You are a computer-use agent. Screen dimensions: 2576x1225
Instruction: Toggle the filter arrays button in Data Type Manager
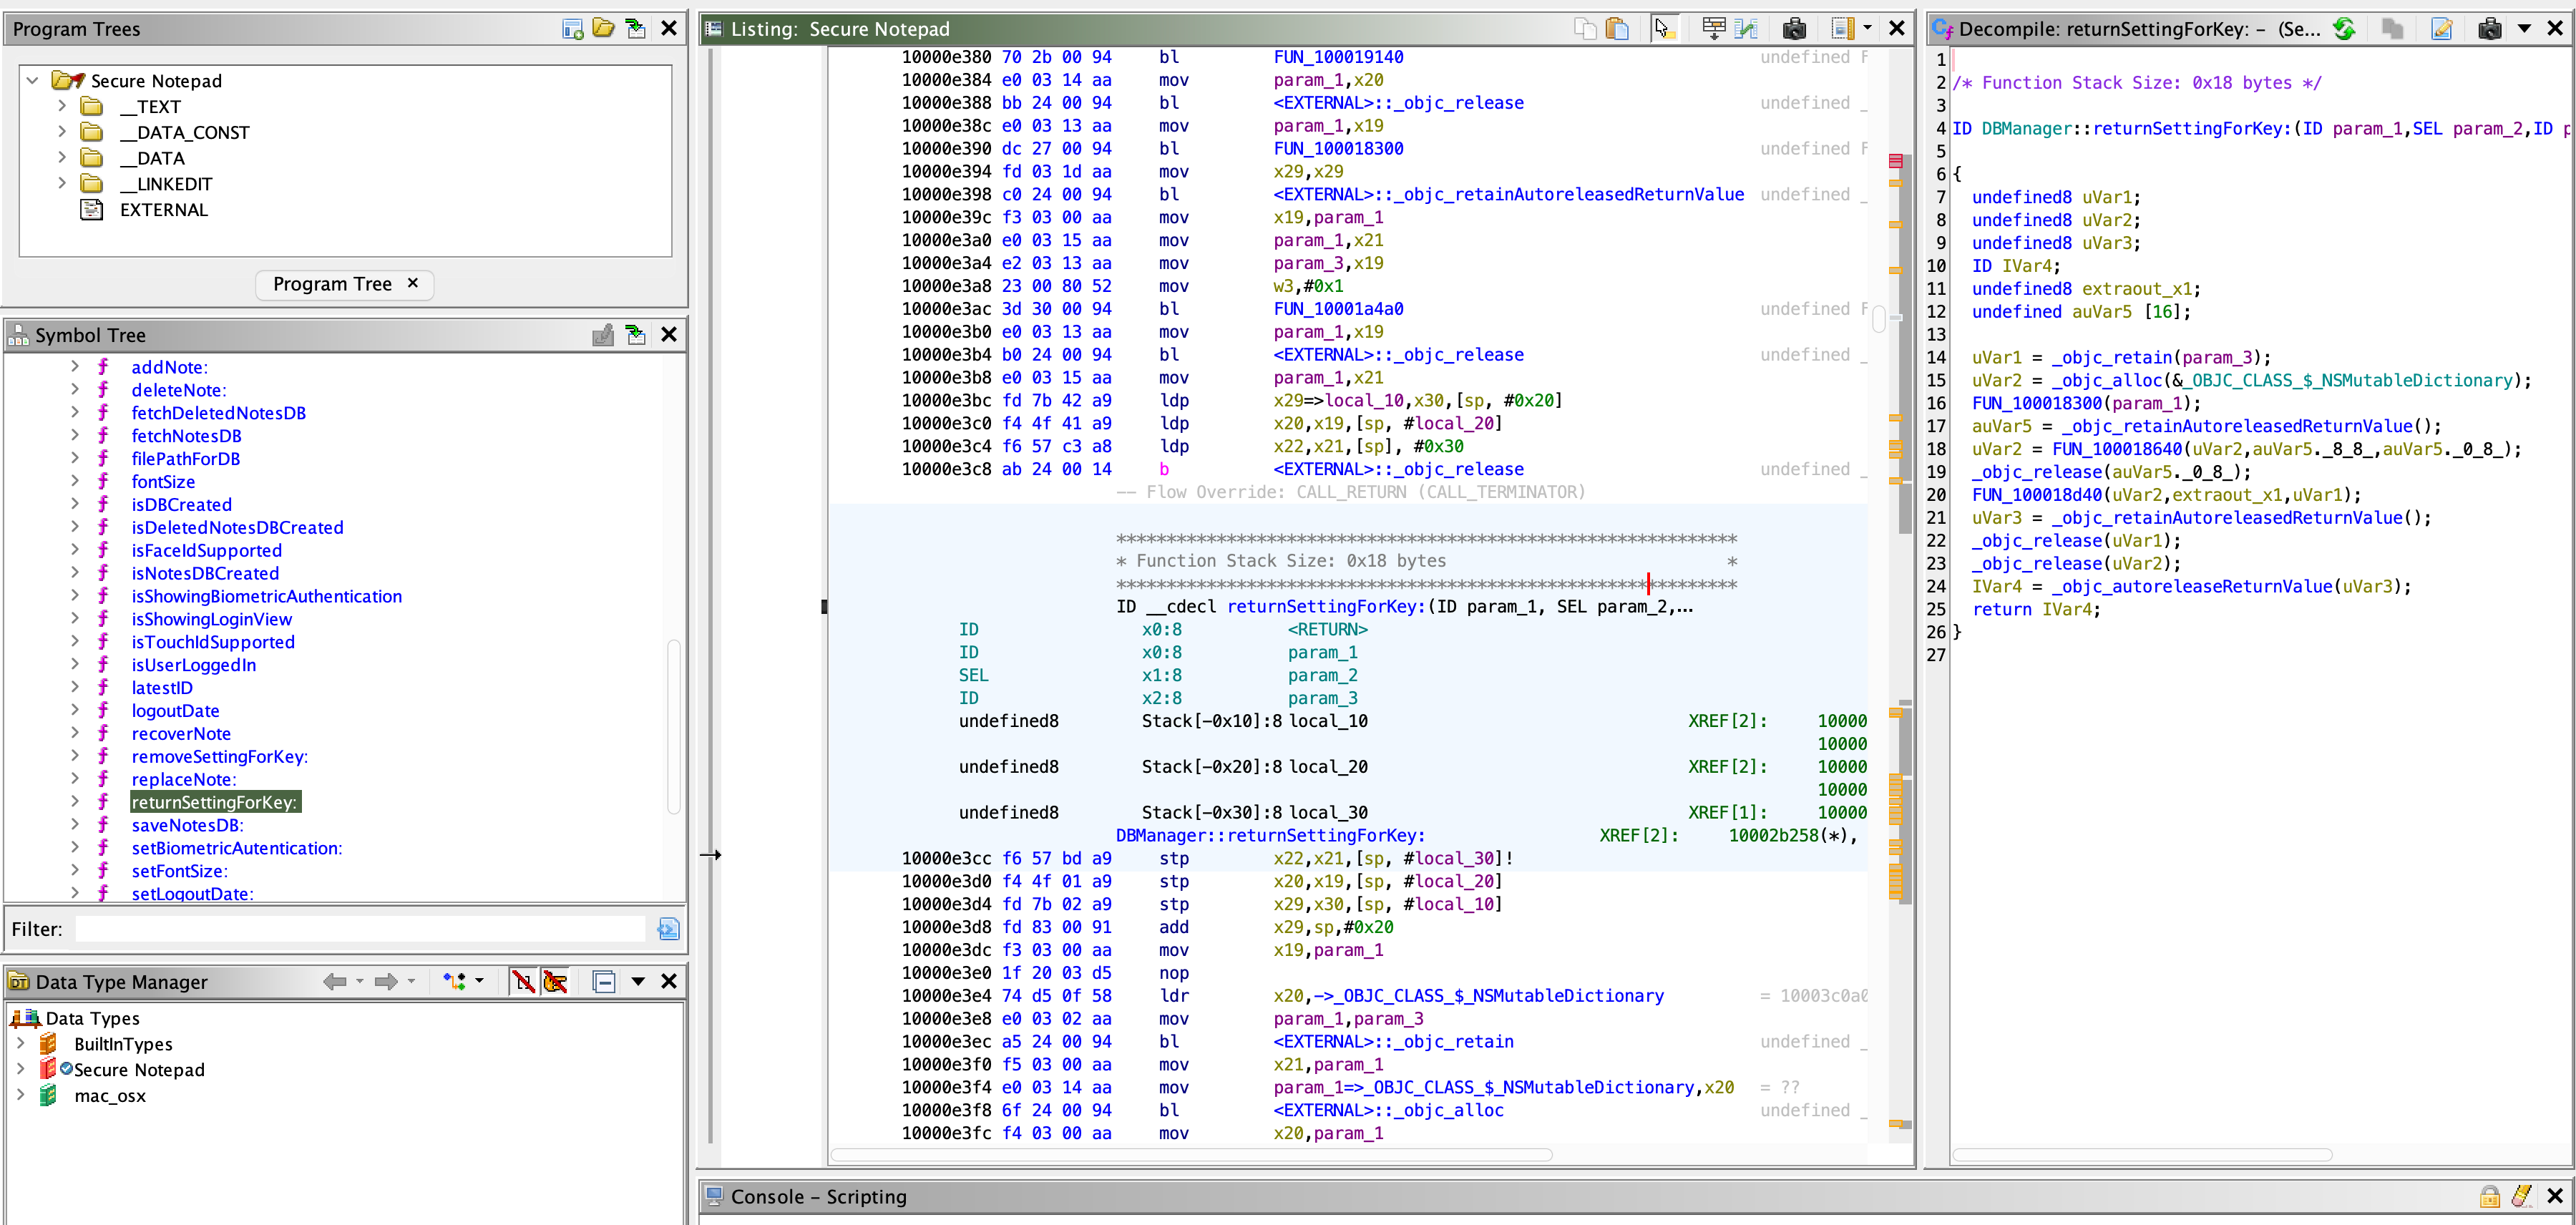click(x=523, y=982)
